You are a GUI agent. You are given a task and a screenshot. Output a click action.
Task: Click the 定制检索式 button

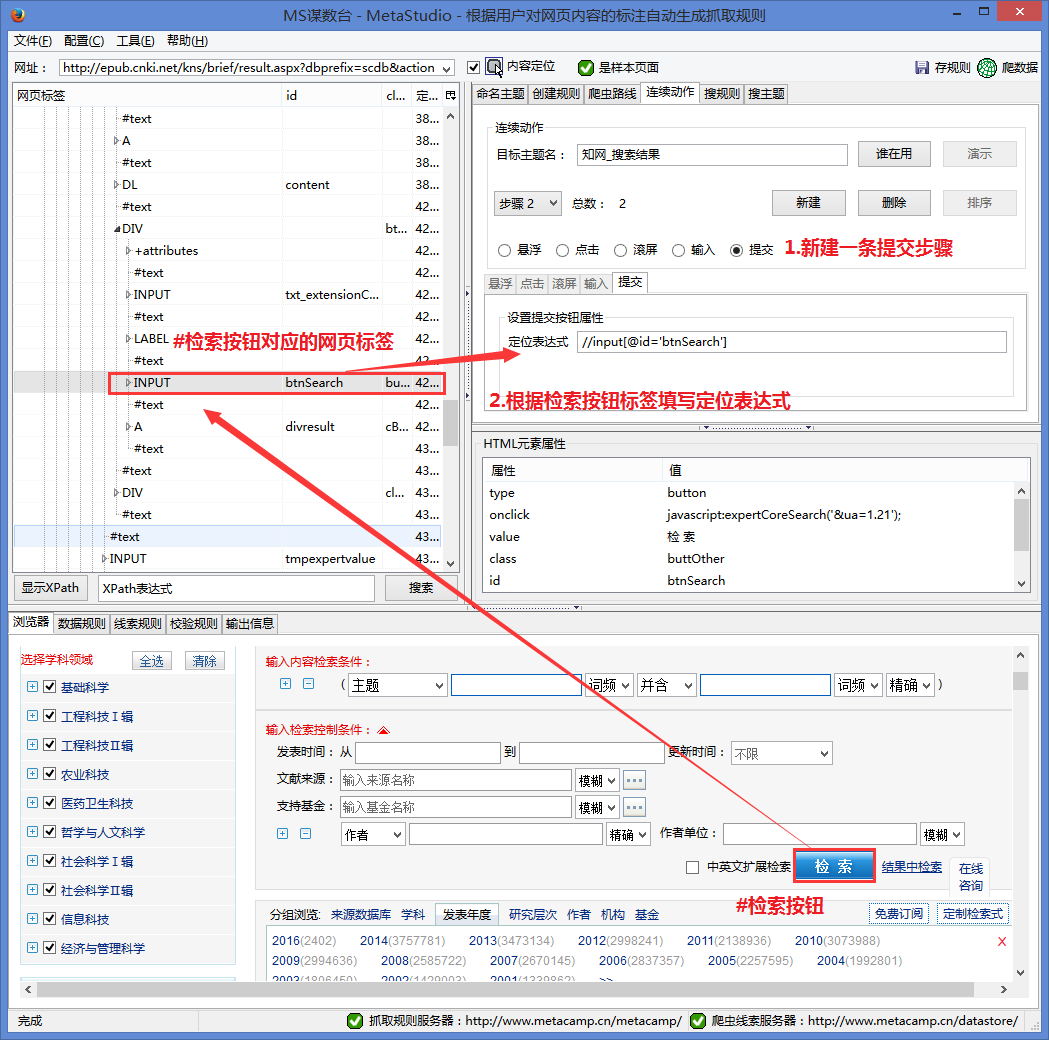973,914
